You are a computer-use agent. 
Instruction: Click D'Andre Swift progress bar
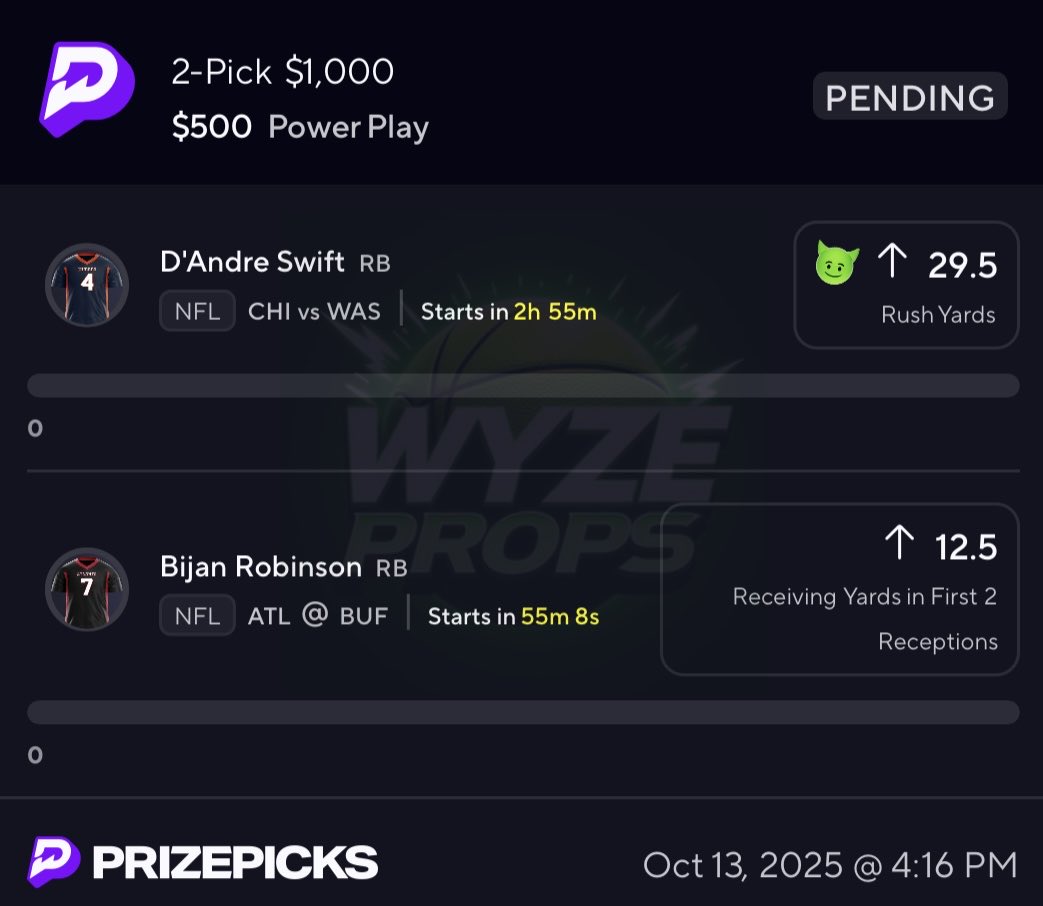click(x=523, y=386)
